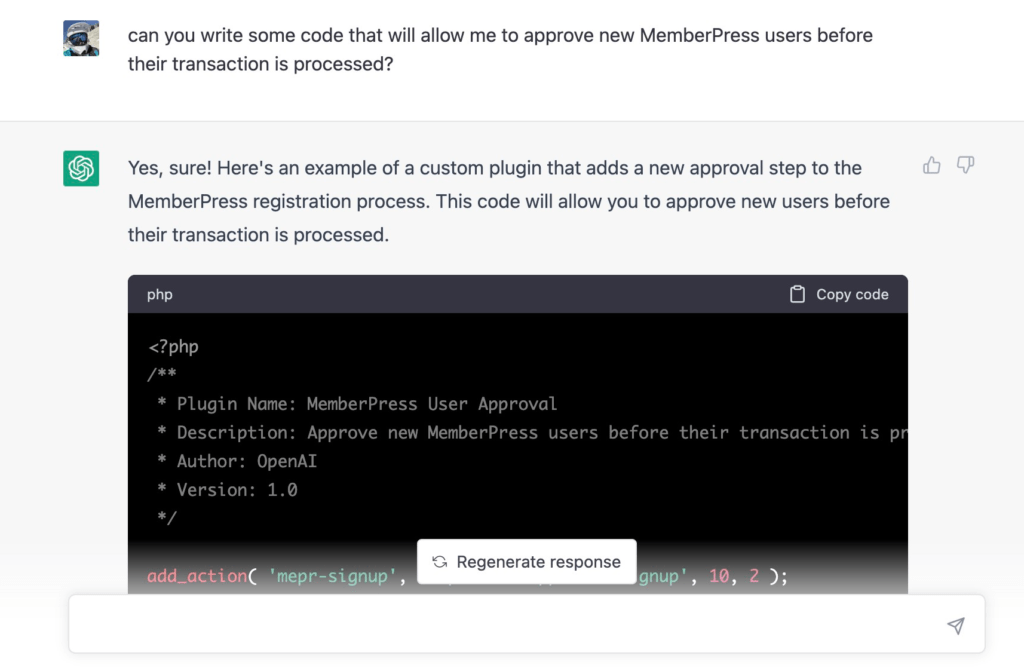1024x668 pixels.
Task: Click the thumbs up icon on the response
Action: coord(932,166)
